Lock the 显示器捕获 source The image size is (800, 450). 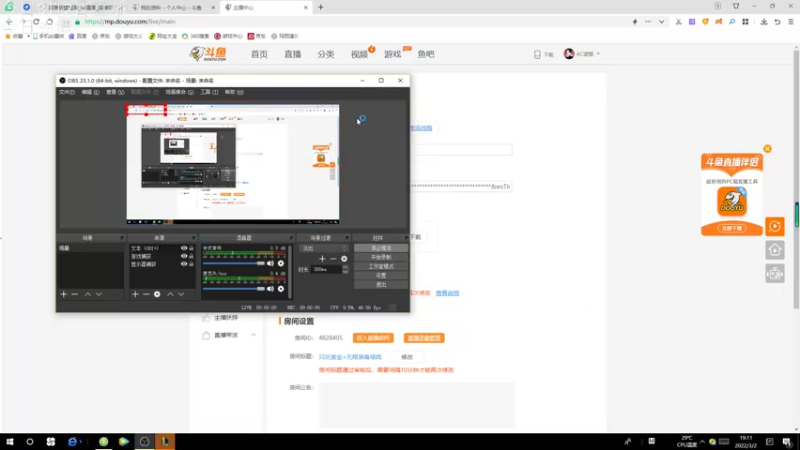[x=191, y=264]
